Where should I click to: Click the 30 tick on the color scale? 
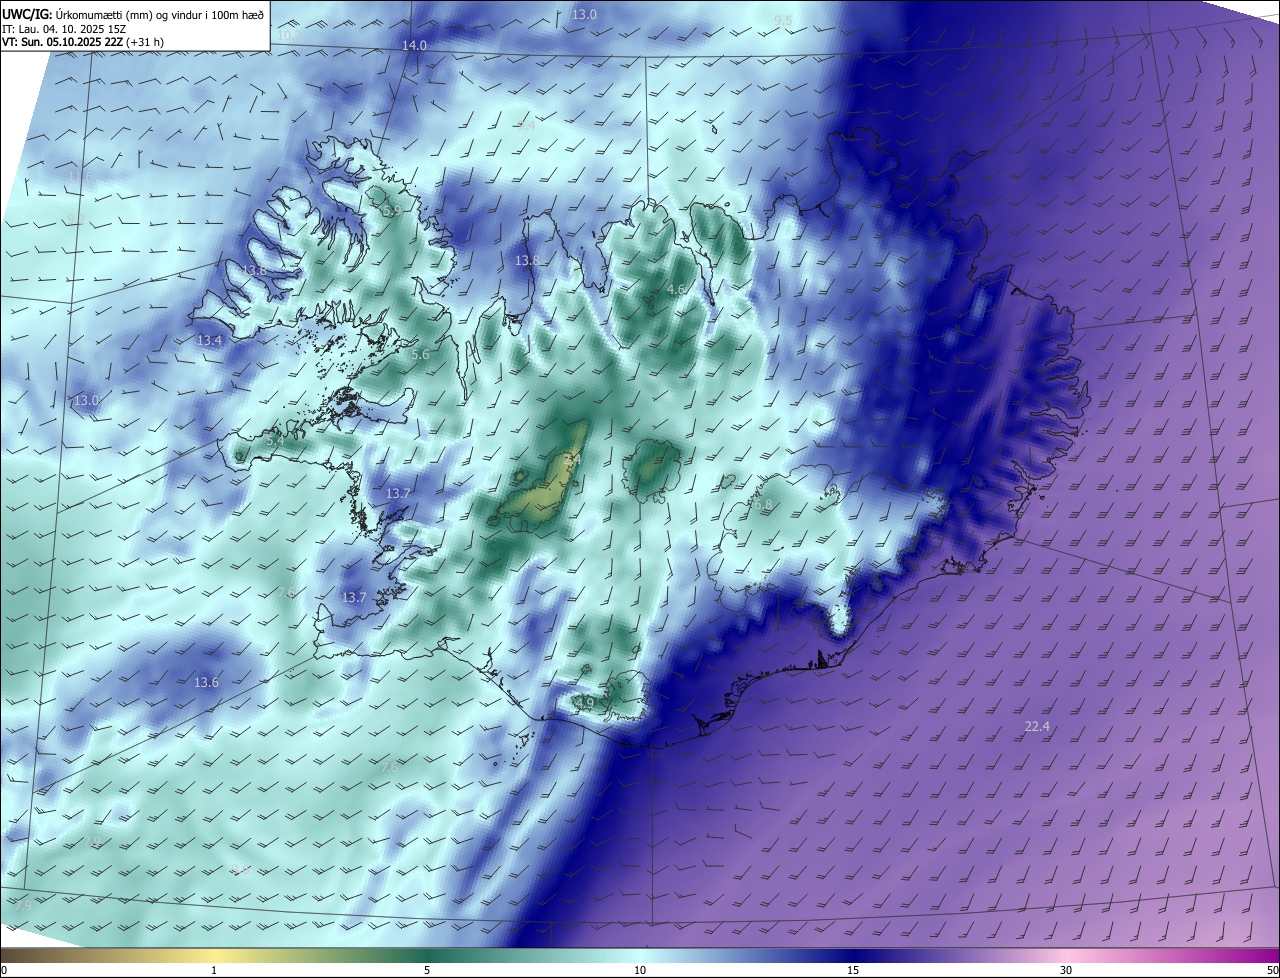coord(1066,970)
